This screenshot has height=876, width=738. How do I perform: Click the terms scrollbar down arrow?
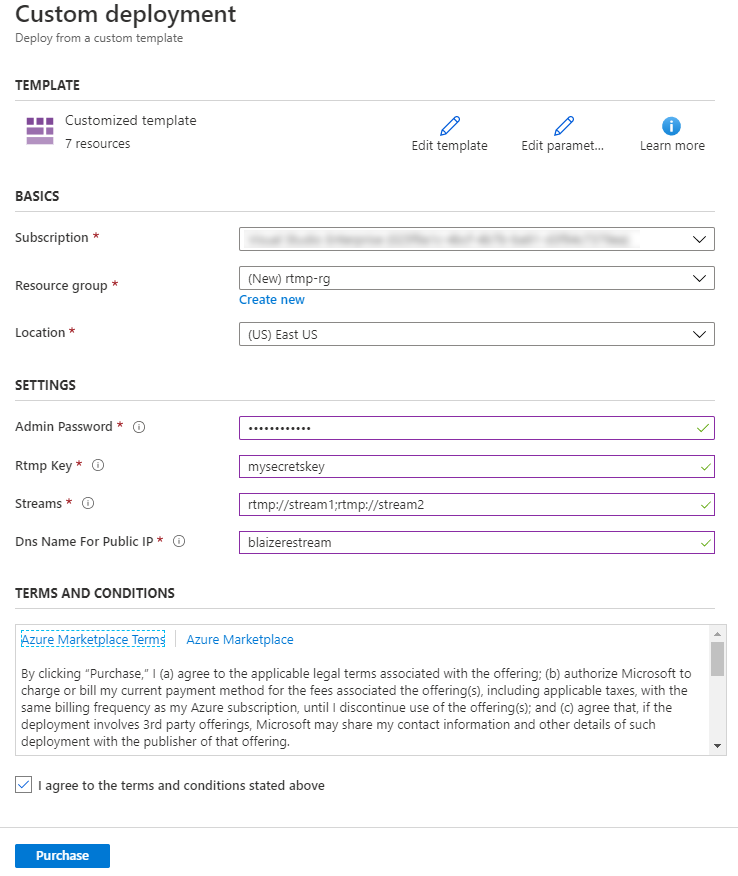tap(718, 746)
